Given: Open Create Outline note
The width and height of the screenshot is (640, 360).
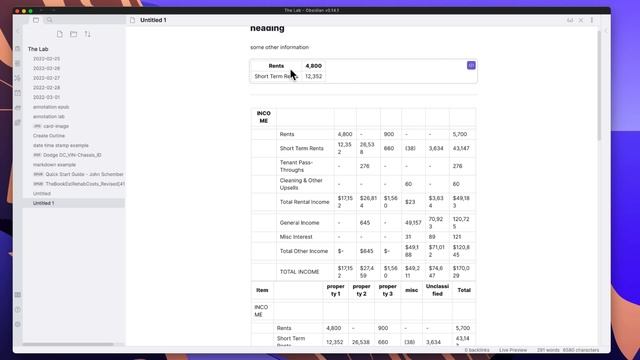Looking at the screenshot, I should point(49,136).
